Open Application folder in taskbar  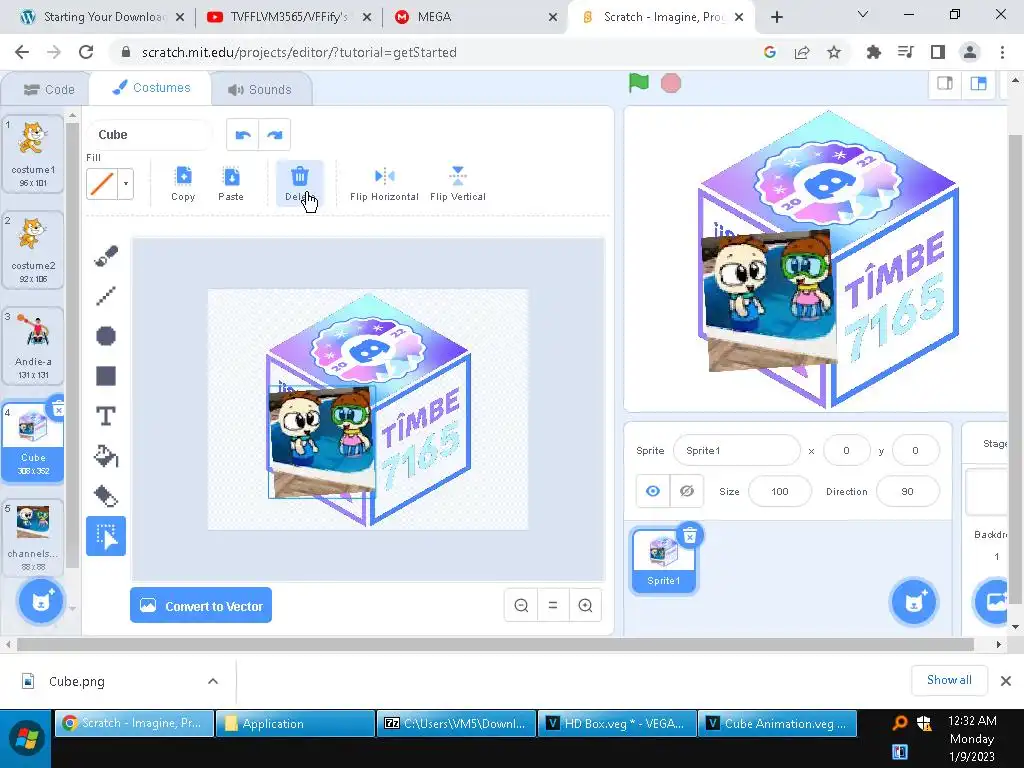click(295, 724)
